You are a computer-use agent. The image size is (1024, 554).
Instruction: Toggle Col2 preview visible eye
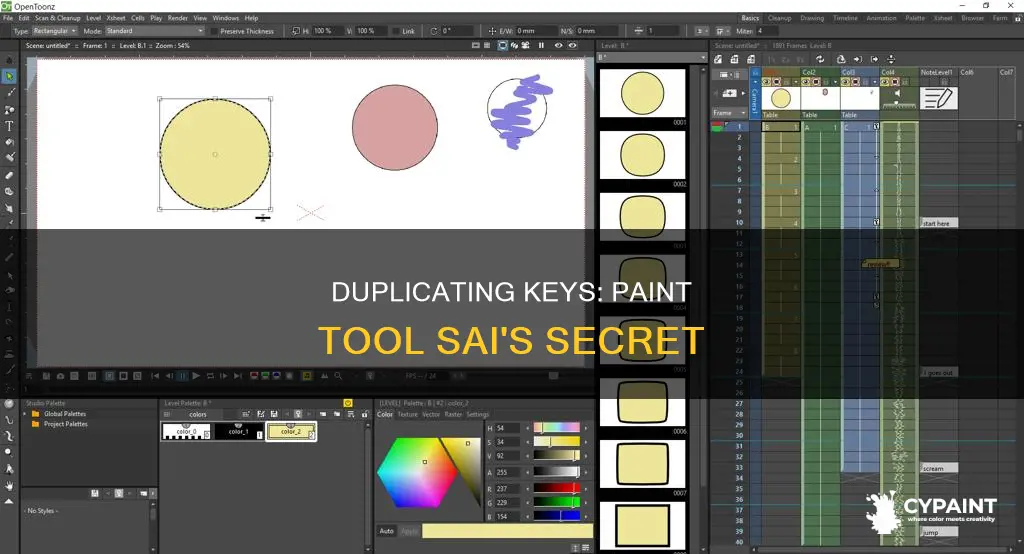805,81
